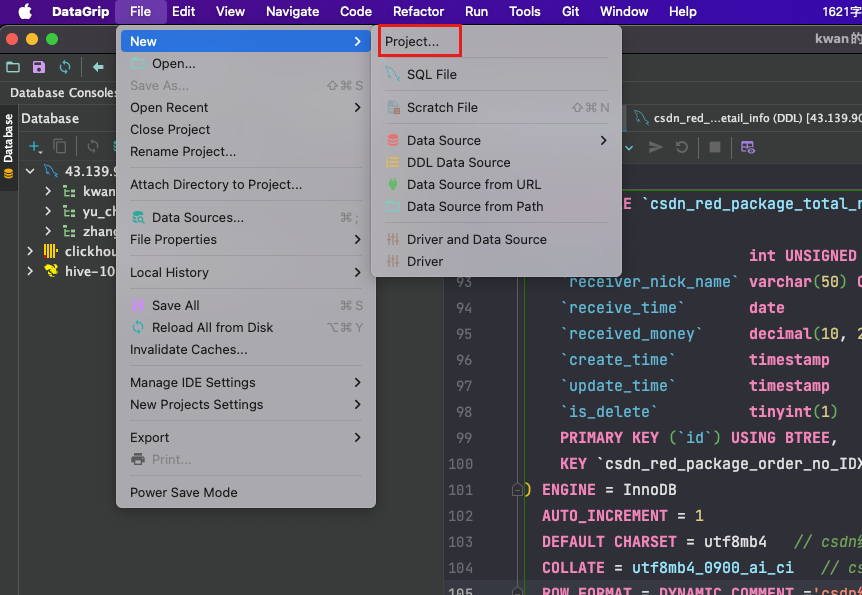Click the open folder toolbar icon
The width and height of the screenshot is (862, 595).
coord(13,67)
